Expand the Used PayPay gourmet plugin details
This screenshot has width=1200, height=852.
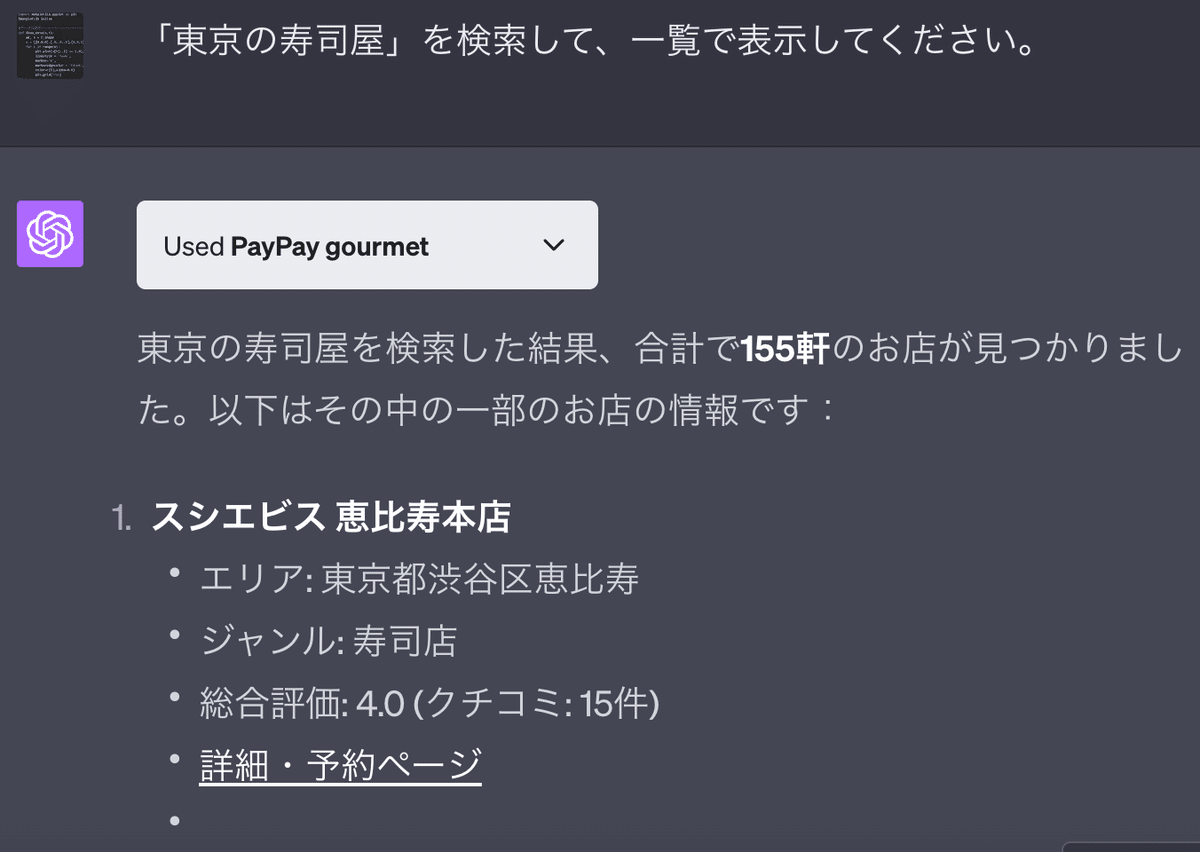[x=367, y=244]
